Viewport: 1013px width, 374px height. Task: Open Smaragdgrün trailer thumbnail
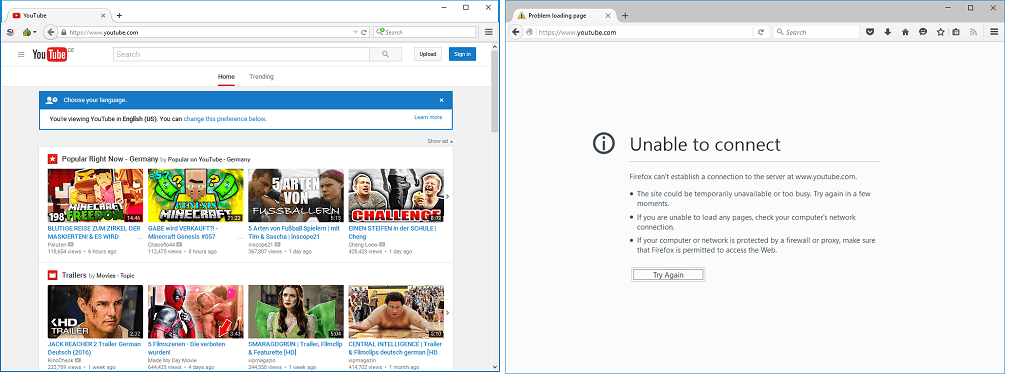click(x=296, y=312)
